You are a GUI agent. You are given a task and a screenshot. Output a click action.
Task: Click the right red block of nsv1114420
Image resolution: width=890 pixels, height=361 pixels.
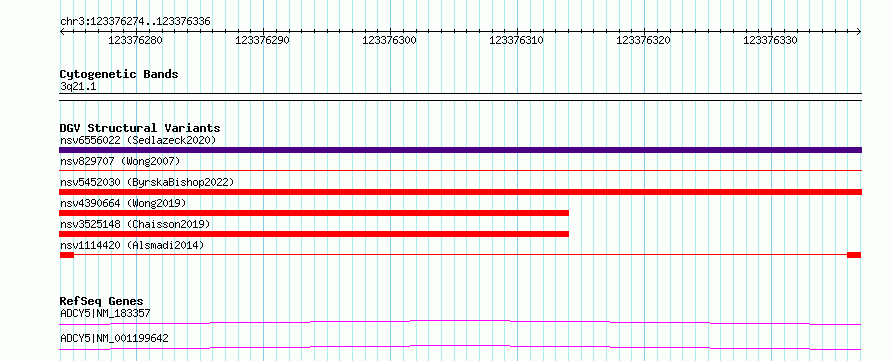[854, 255]
